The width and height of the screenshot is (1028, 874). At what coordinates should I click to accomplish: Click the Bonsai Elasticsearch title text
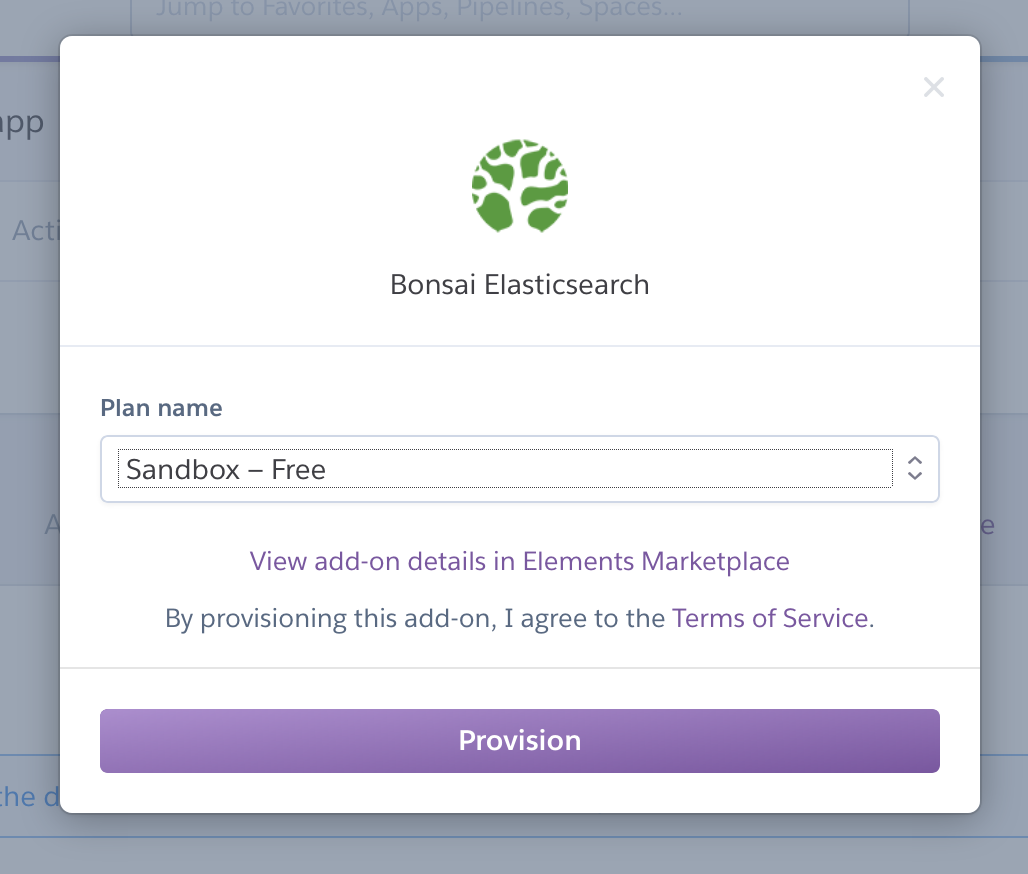519,285
